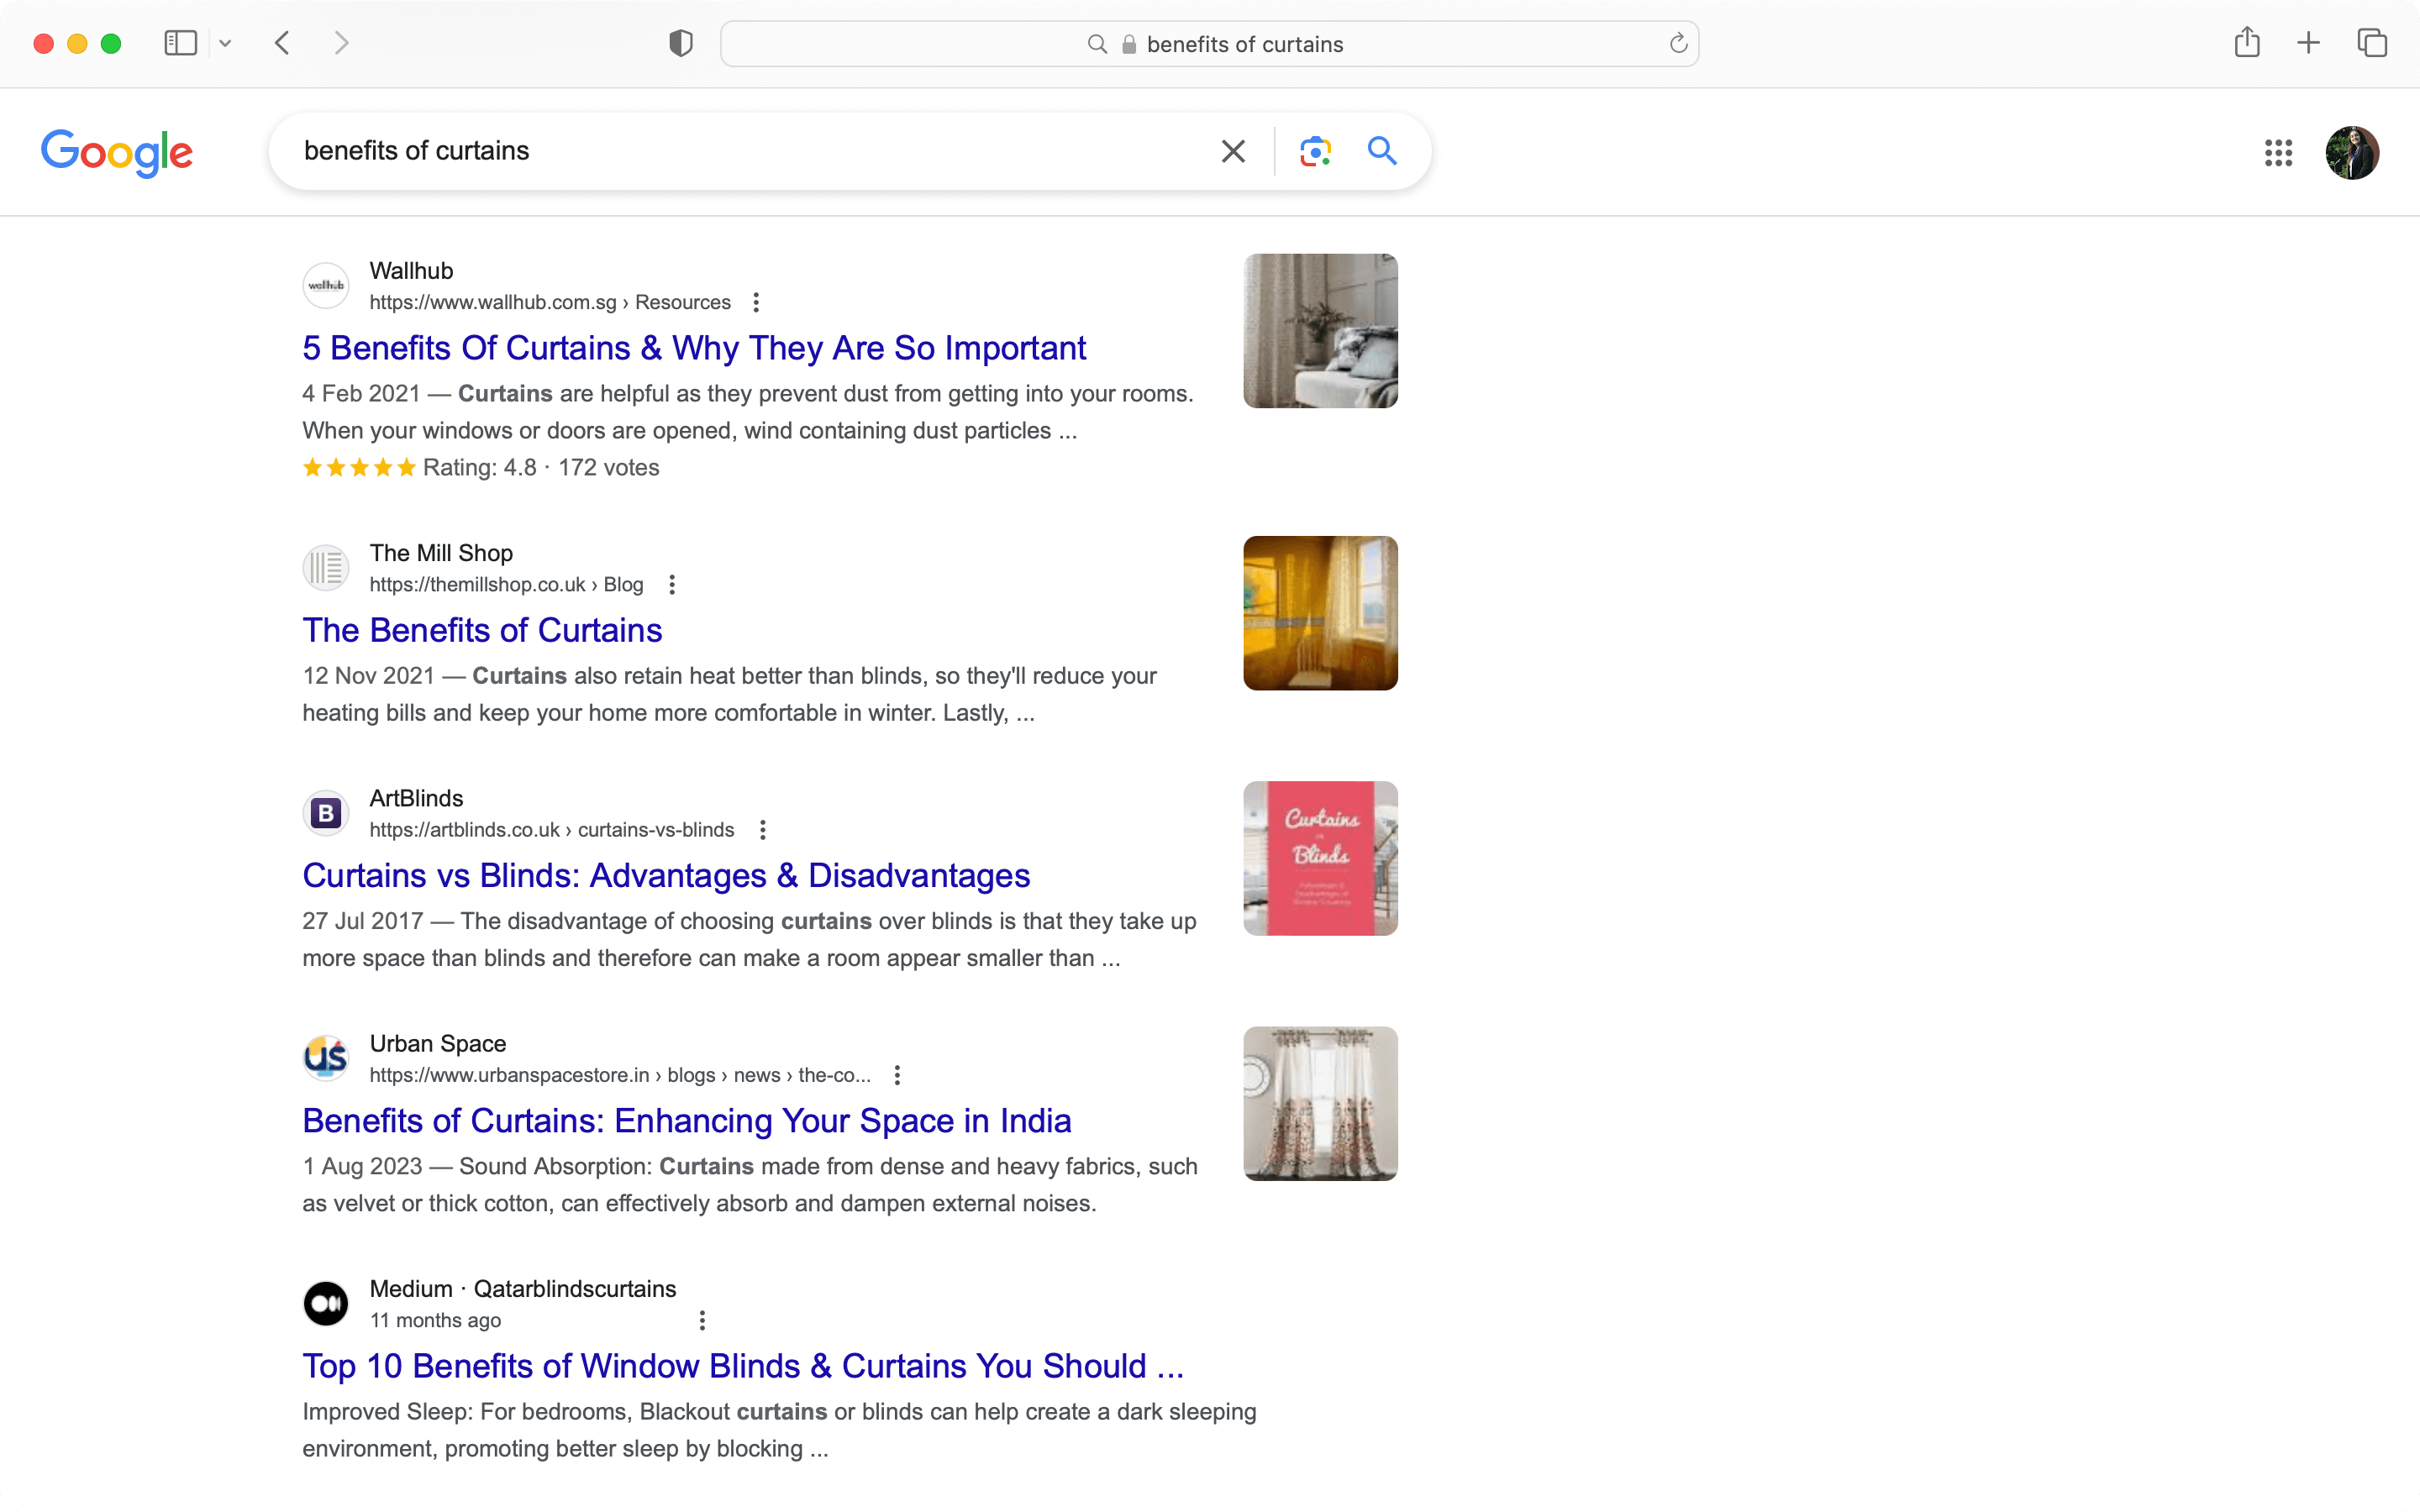Open more options for the Medium result
The height and width of the screenshot is (1512, 2420).
(702, 1320)
